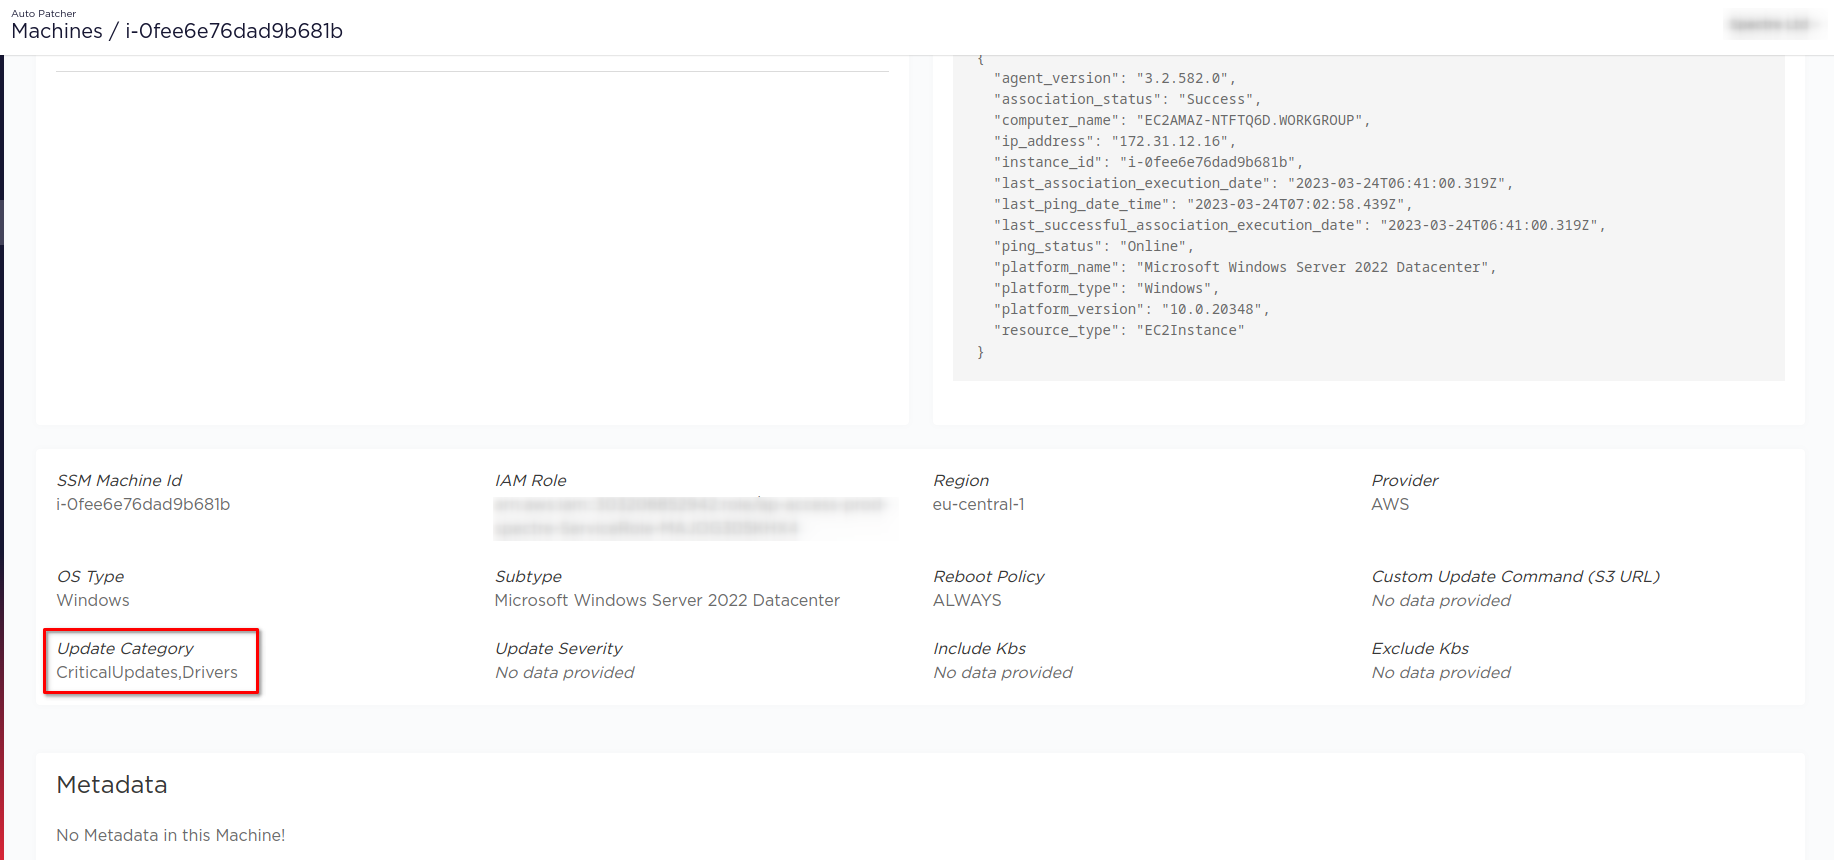Click the ip_address 172.31.12.16 JSON line
Viewport: 1834px width, 860px height.
[1115, 141]
